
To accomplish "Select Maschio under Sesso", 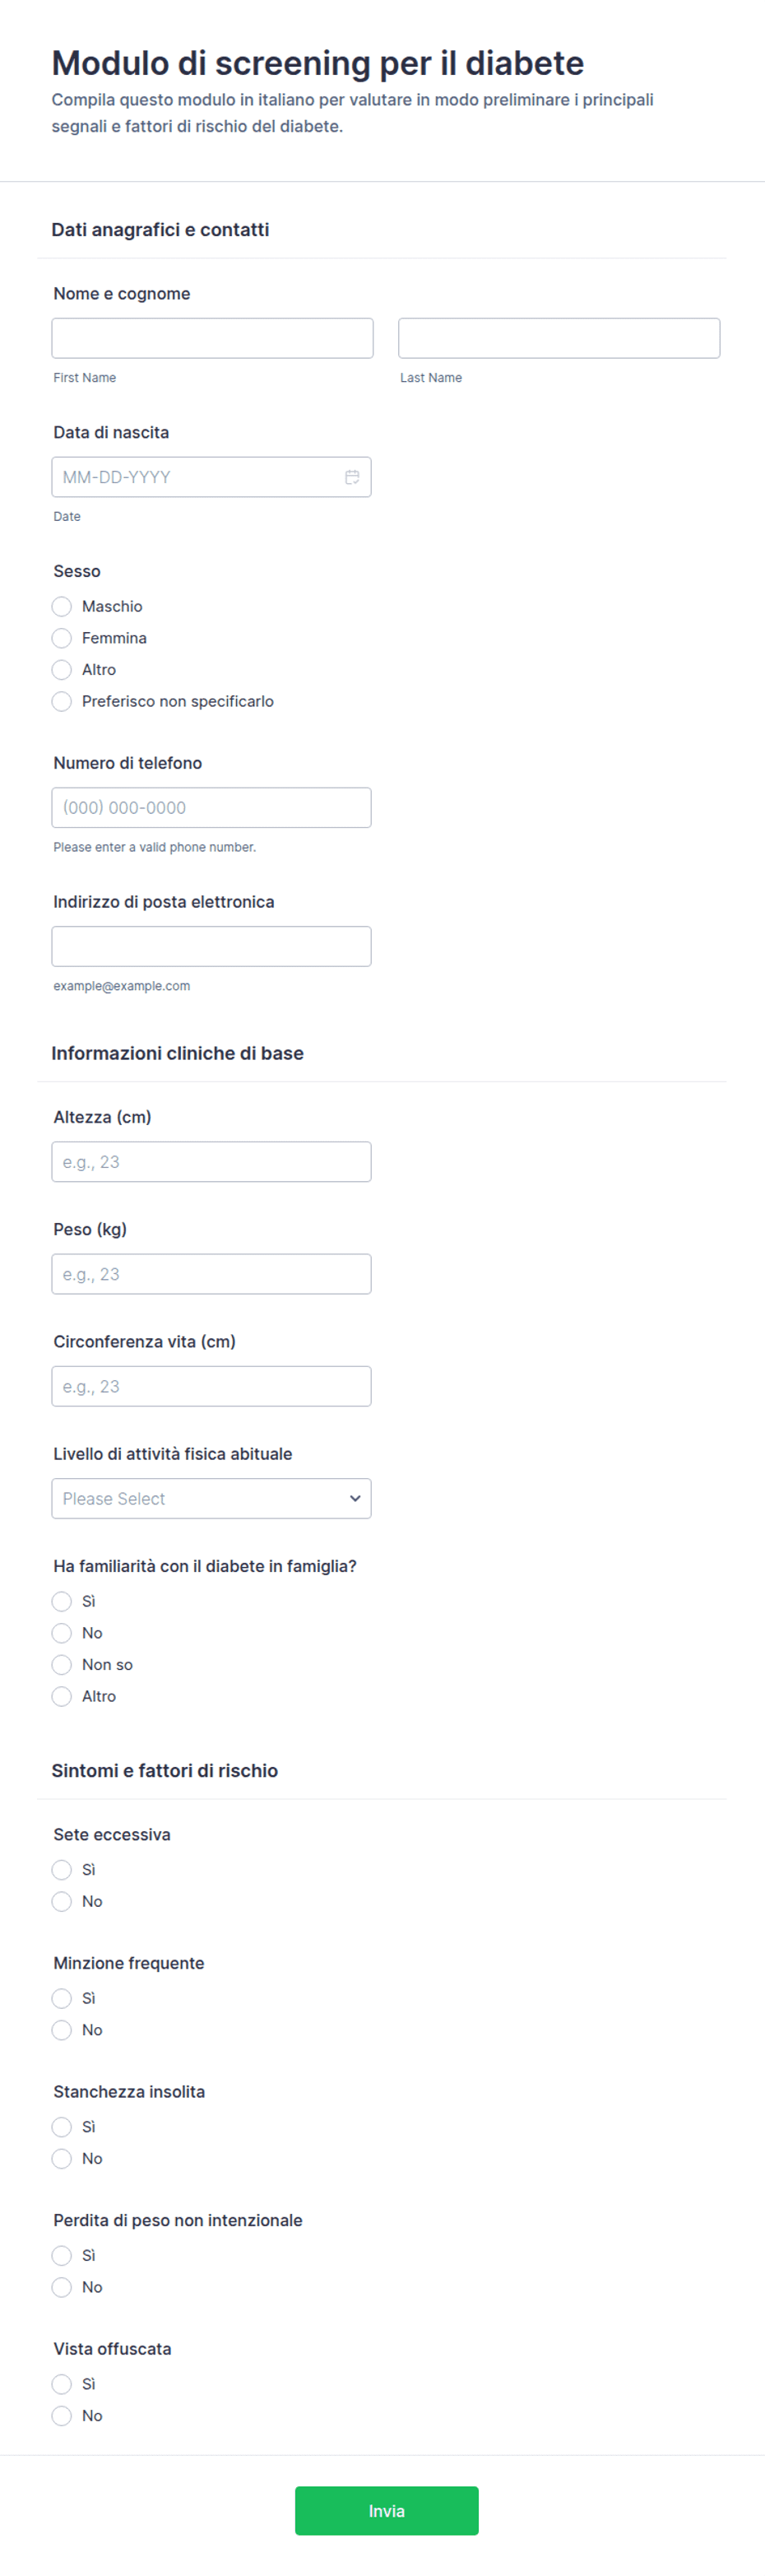I will point(62,606).
